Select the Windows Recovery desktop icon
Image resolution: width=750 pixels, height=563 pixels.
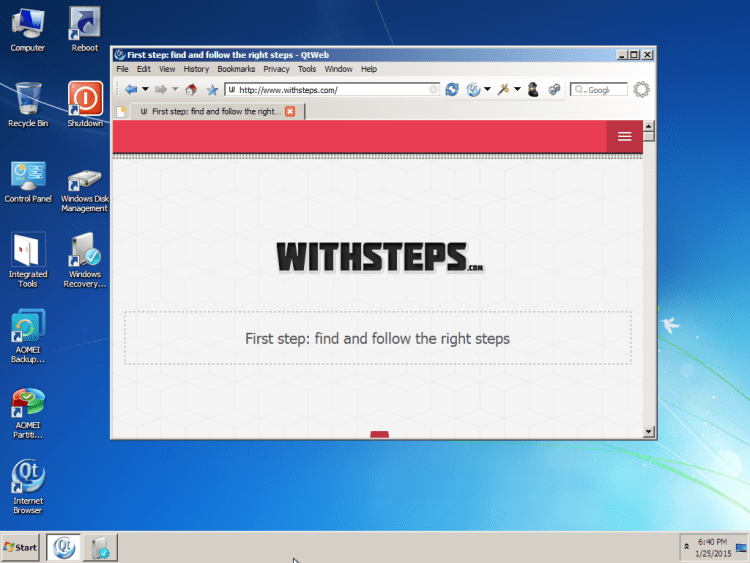[x=85, y=261]
